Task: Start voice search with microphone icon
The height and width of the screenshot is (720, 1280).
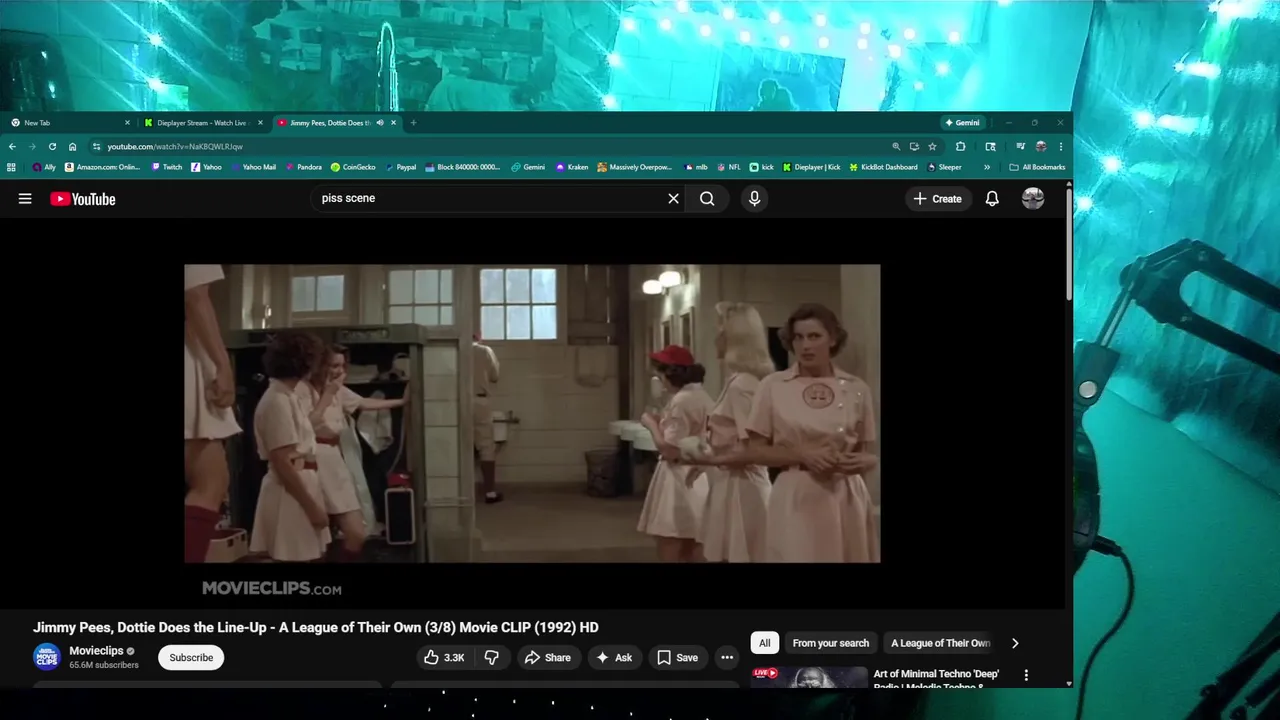Action: [x=754, y=199]
